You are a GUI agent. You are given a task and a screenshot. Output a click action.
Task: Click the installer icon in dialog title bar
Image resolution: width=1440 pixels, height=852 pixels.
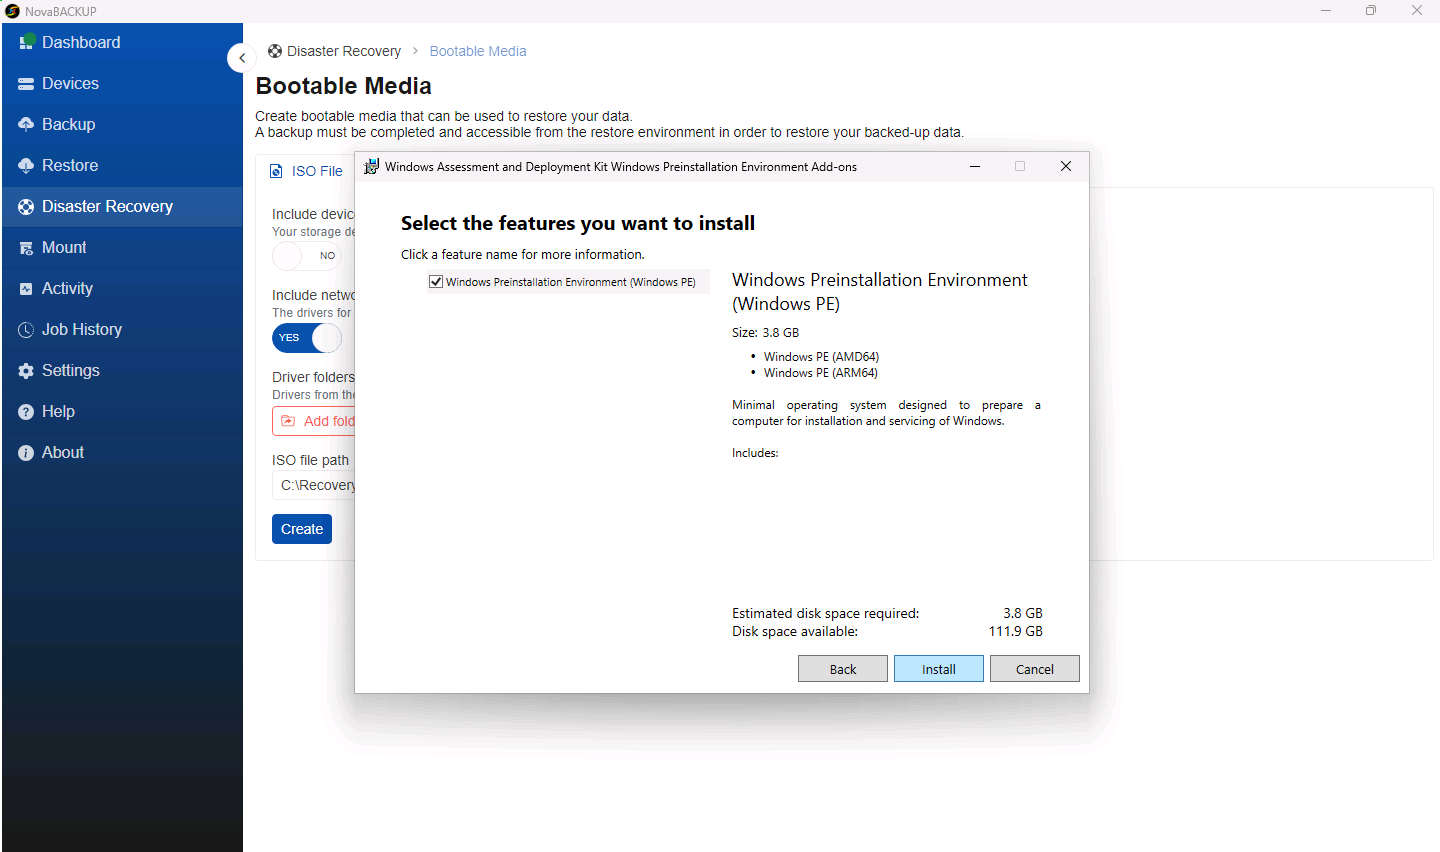(x=371, y=166)
